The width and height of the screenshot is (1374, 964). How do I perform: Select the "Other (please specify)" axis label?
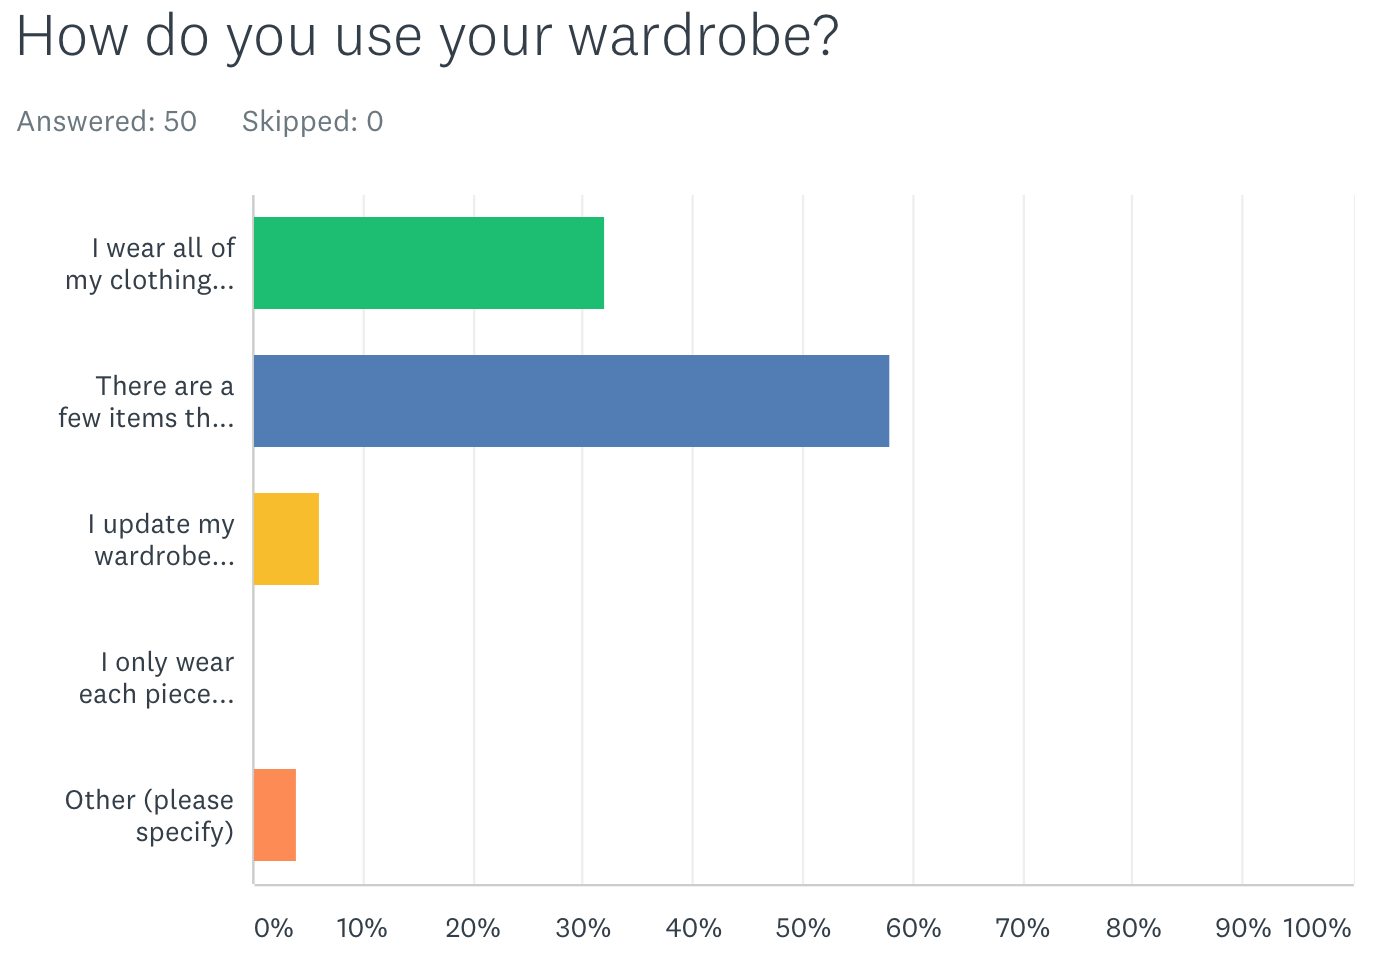(x=150, y=816)
